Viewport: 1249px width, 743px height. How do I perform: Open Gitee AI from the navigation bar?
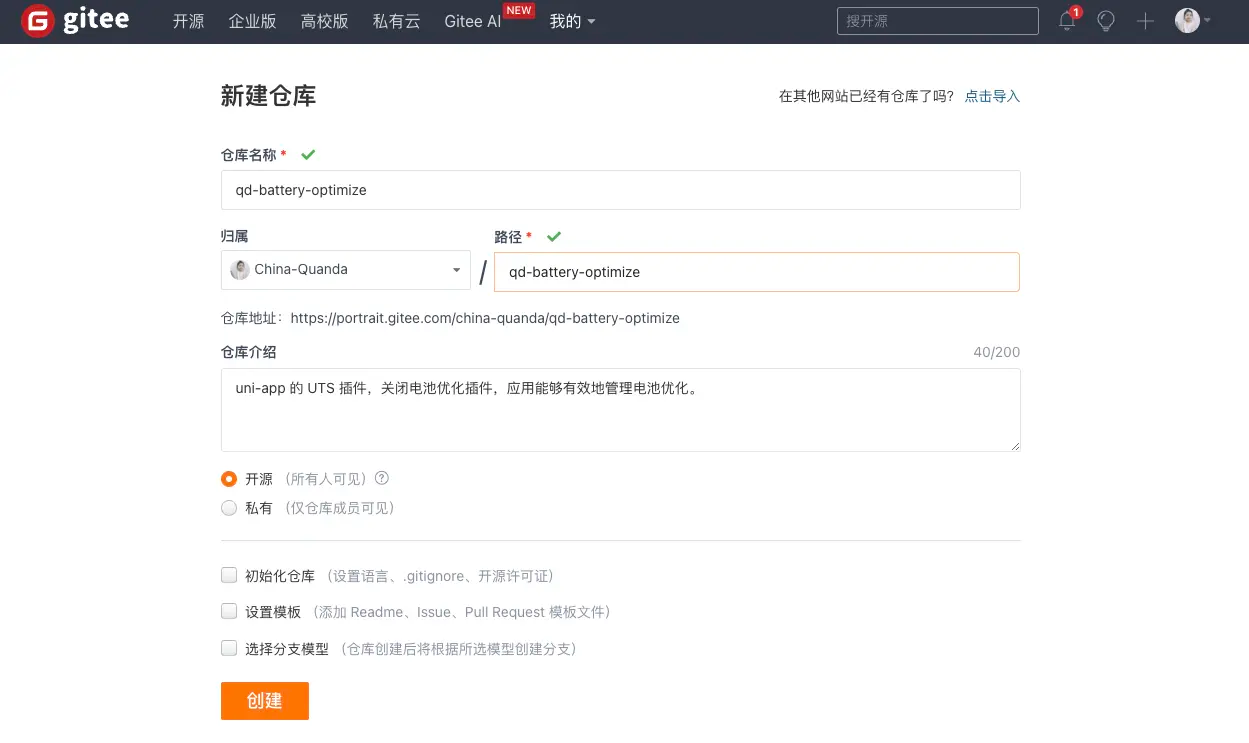[x=471, y=21]
